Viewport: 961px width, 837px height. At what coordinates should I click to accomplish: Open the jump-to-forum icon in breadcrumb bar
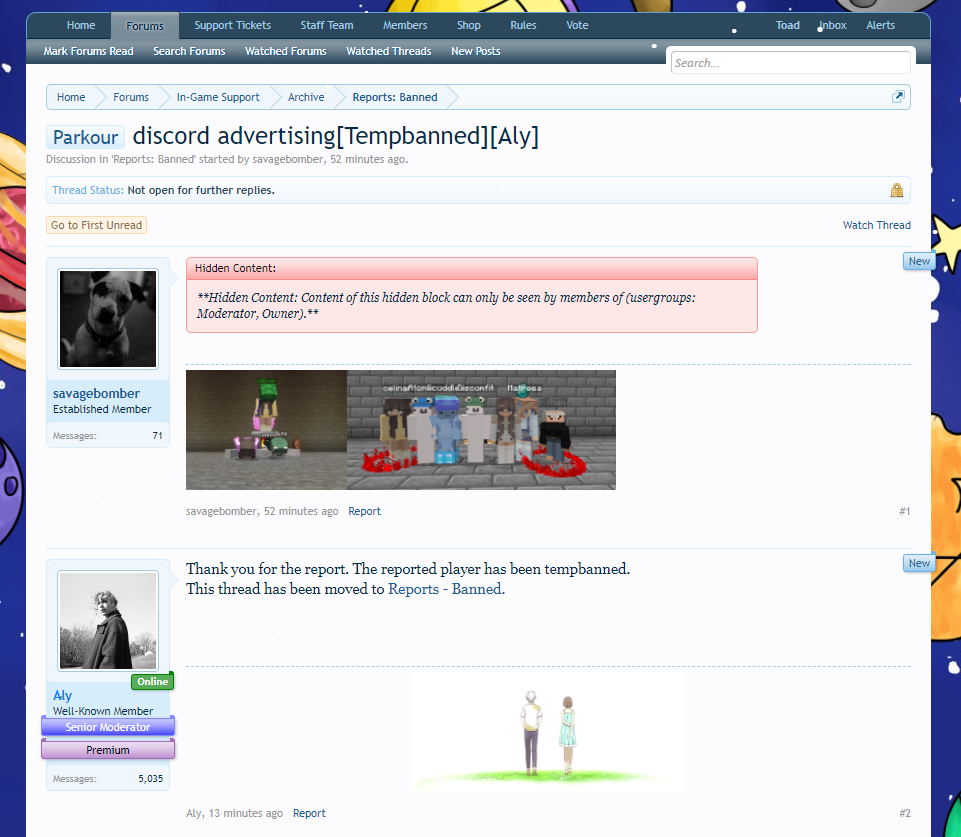point(897,97)
